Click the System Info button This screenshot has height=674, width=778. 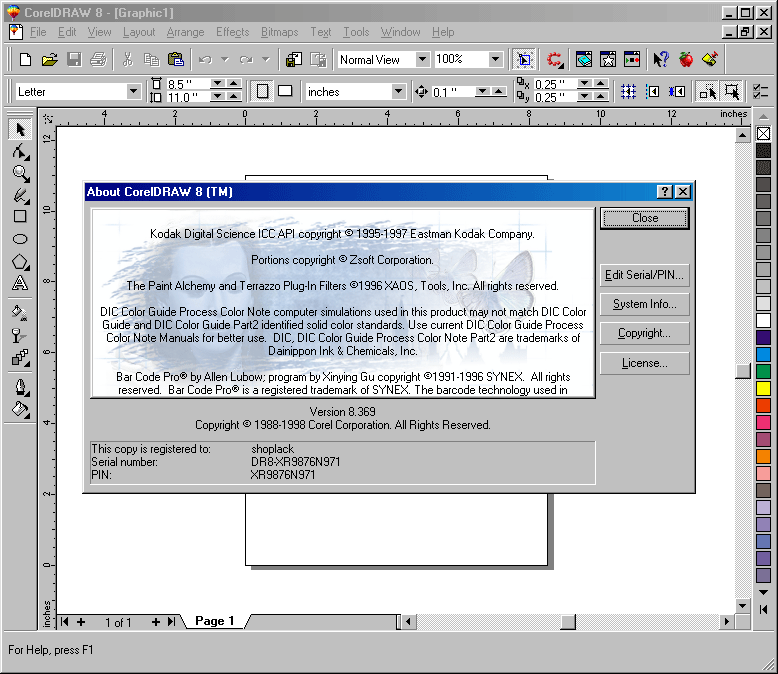pos(645,304)
